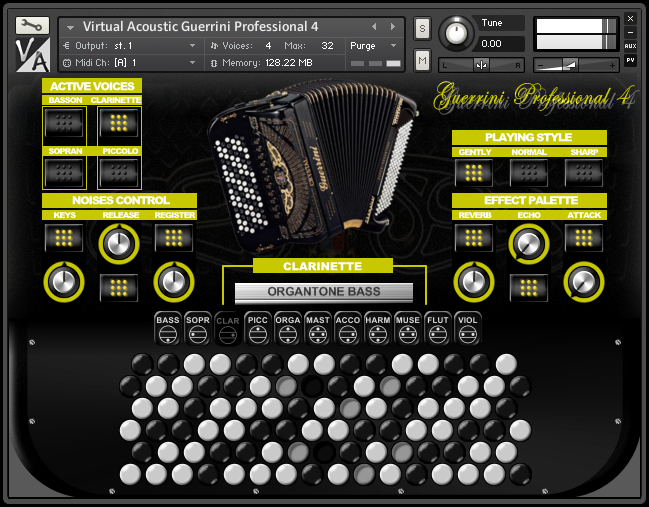Toggle the SOPRAN voice

(x=64, y=173)
